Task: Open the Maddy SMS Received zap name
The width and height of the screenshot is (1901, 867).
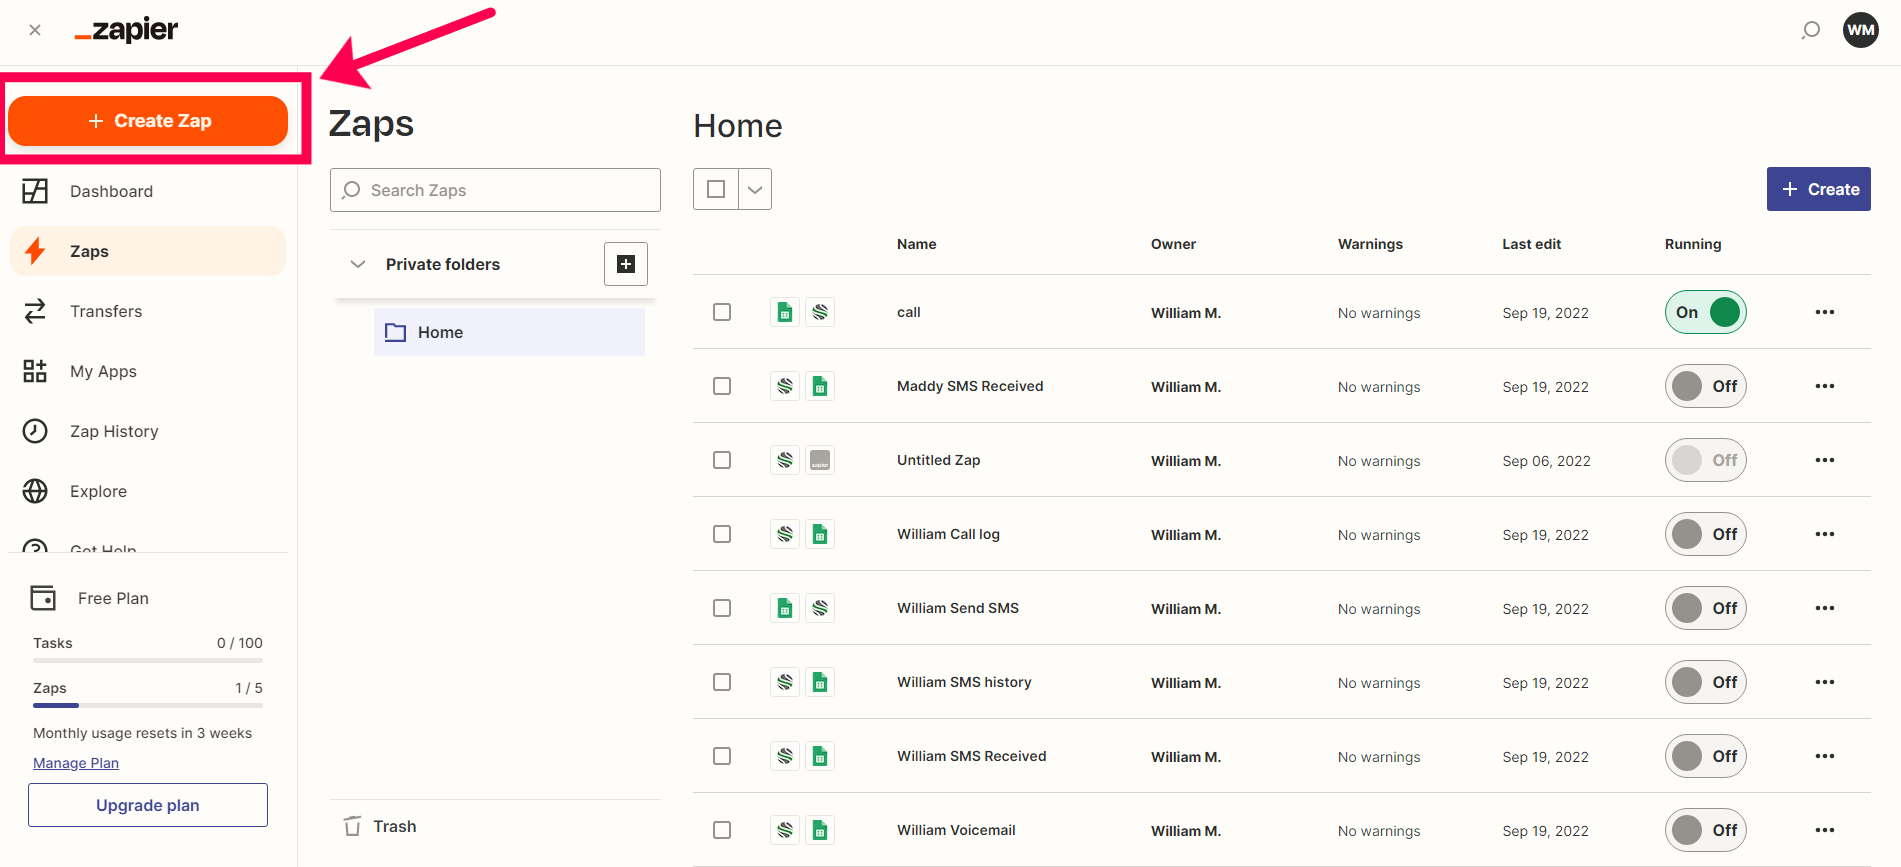Action: [x=970, y=386]
